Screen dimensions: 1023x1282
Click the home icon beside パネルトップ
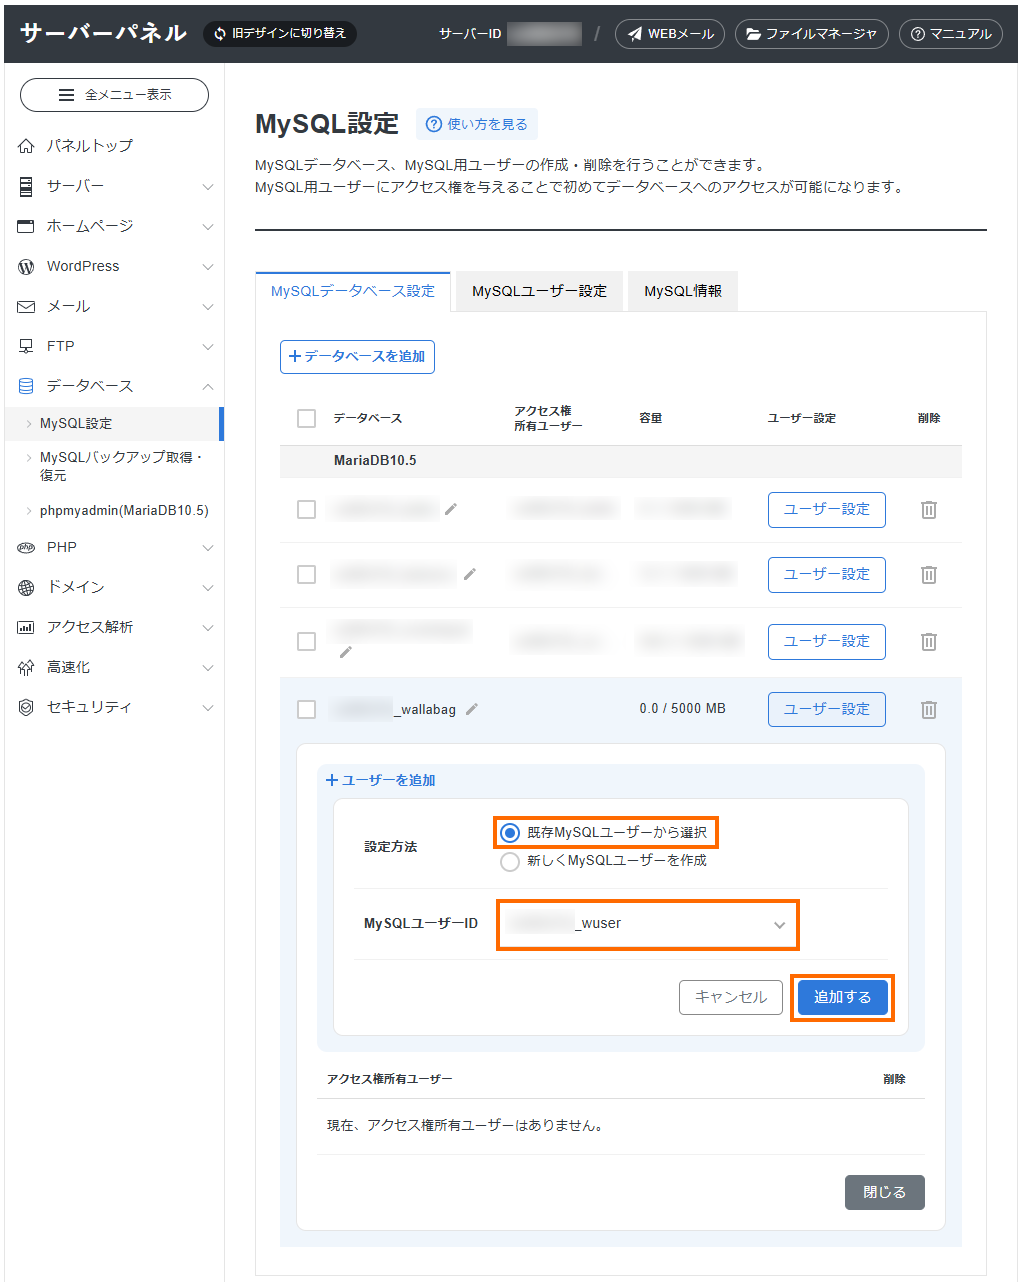point(26,146)
